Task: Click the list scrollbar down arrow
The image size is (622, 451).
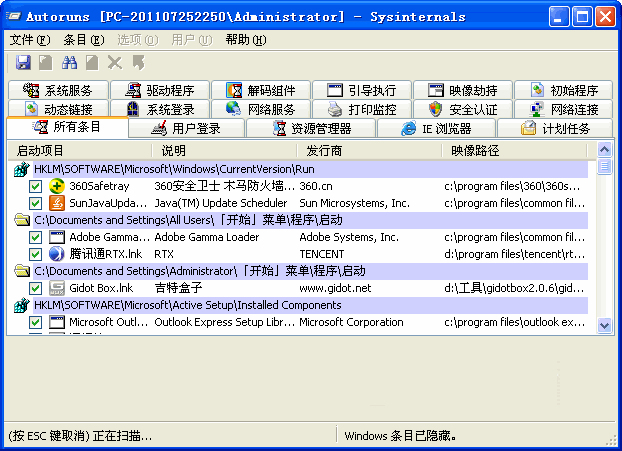Action: pos(604,325)
